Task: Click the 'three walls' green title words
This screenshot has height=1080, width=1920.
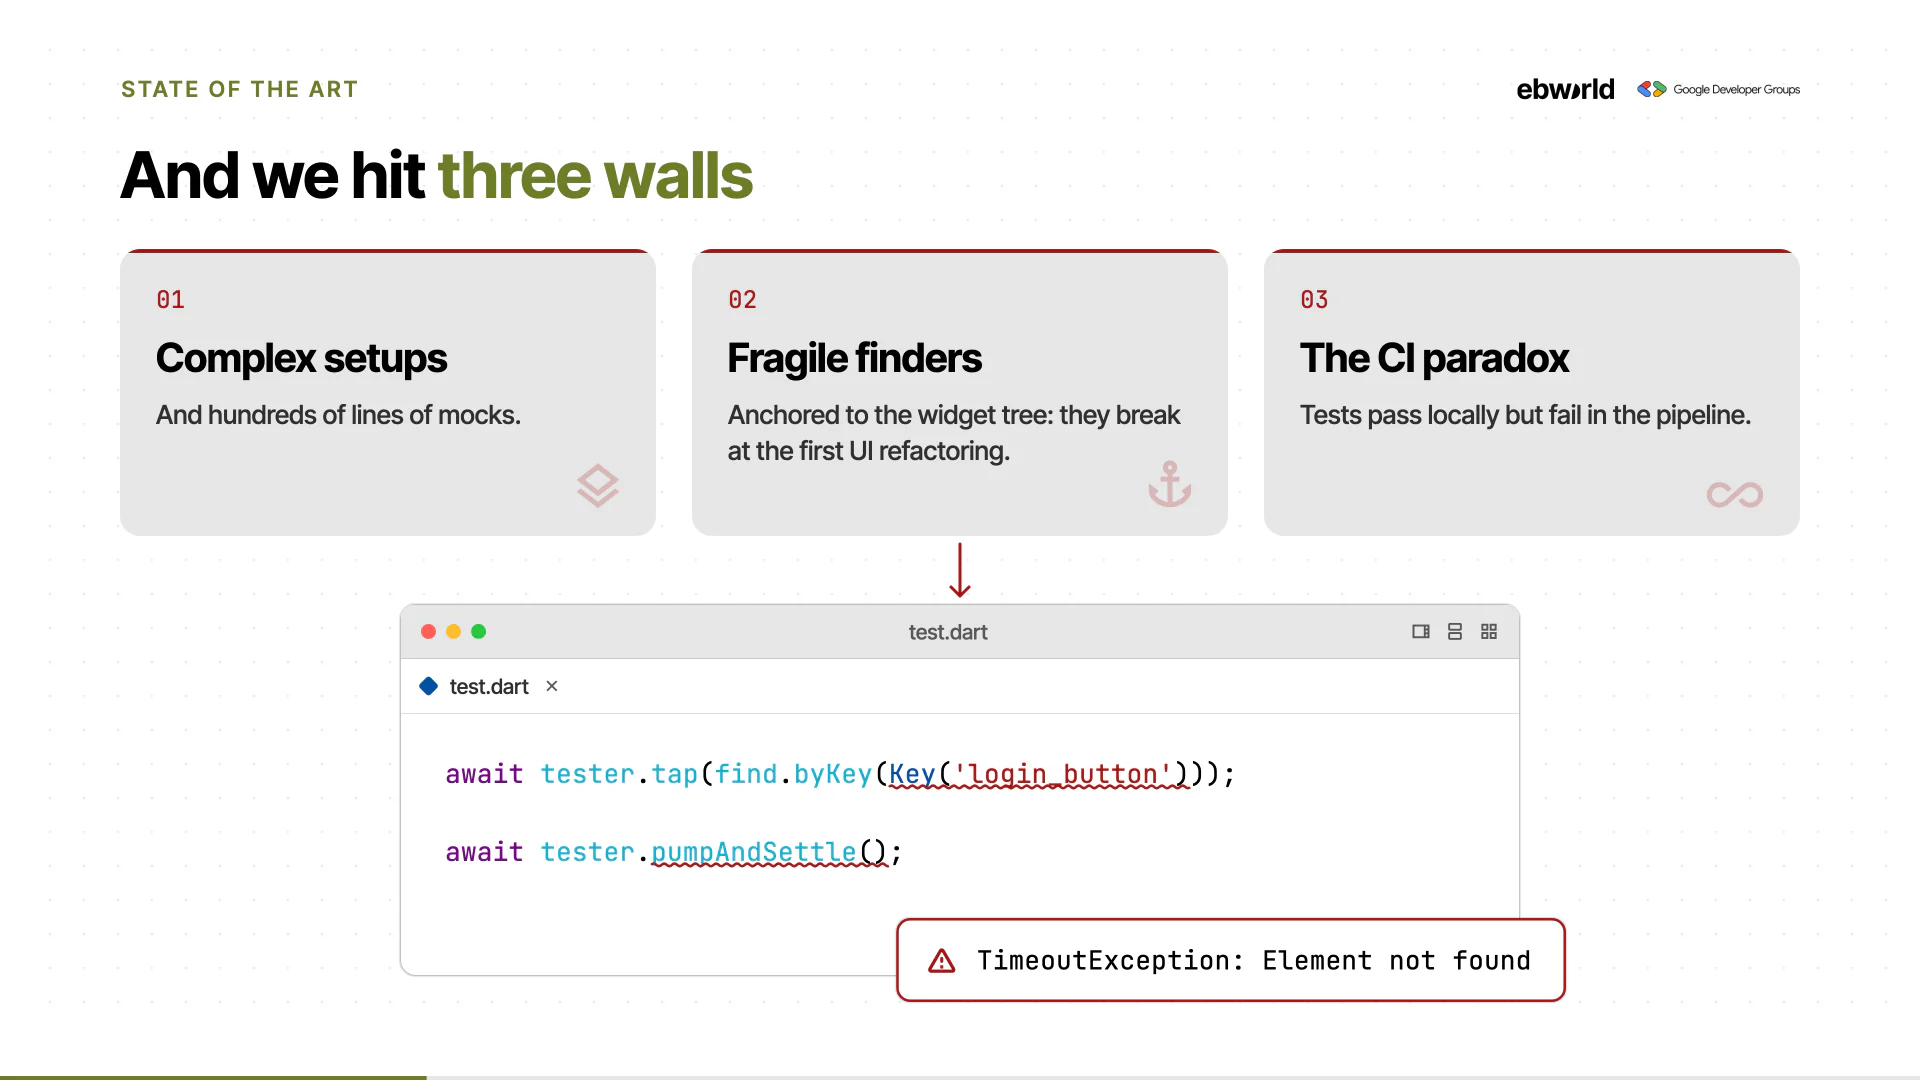Action: pos(595,176)
